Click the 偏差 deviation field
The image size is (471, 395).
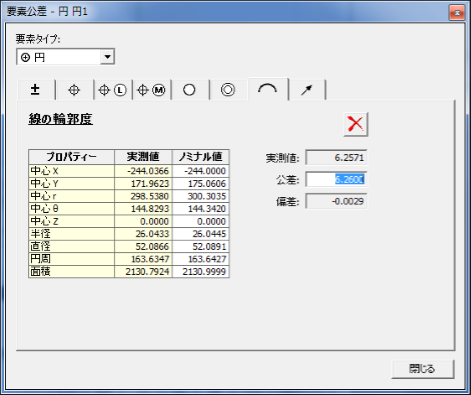(336, 201)
